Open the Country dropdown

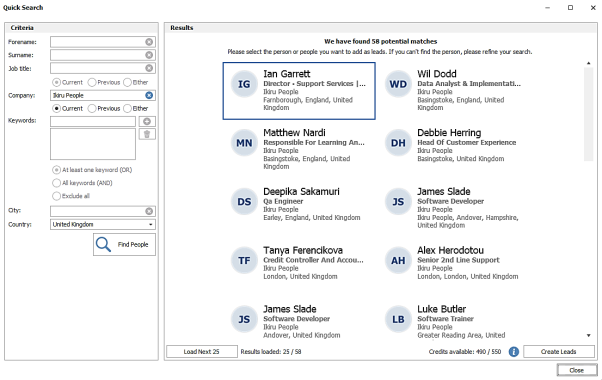(150, 224)
